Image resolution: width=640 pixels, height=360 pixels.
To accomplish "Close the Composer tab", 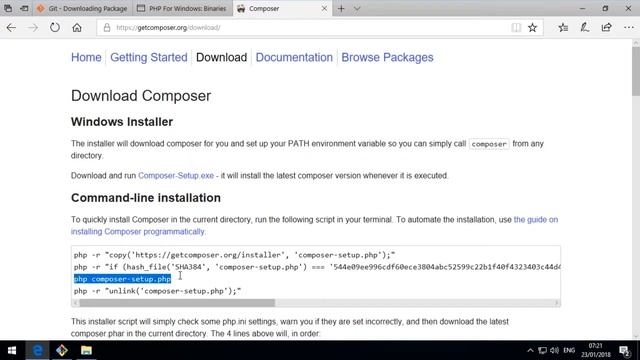I will (324, 9).
